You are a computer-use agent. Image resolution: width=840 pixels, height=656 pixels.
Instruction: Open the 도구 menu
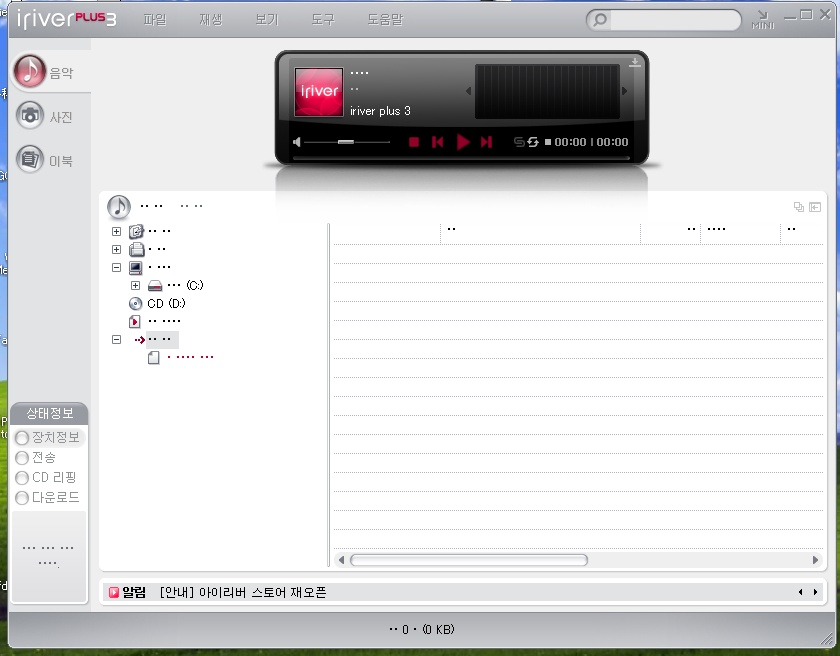pyautogui.click(x=323, y=20)
